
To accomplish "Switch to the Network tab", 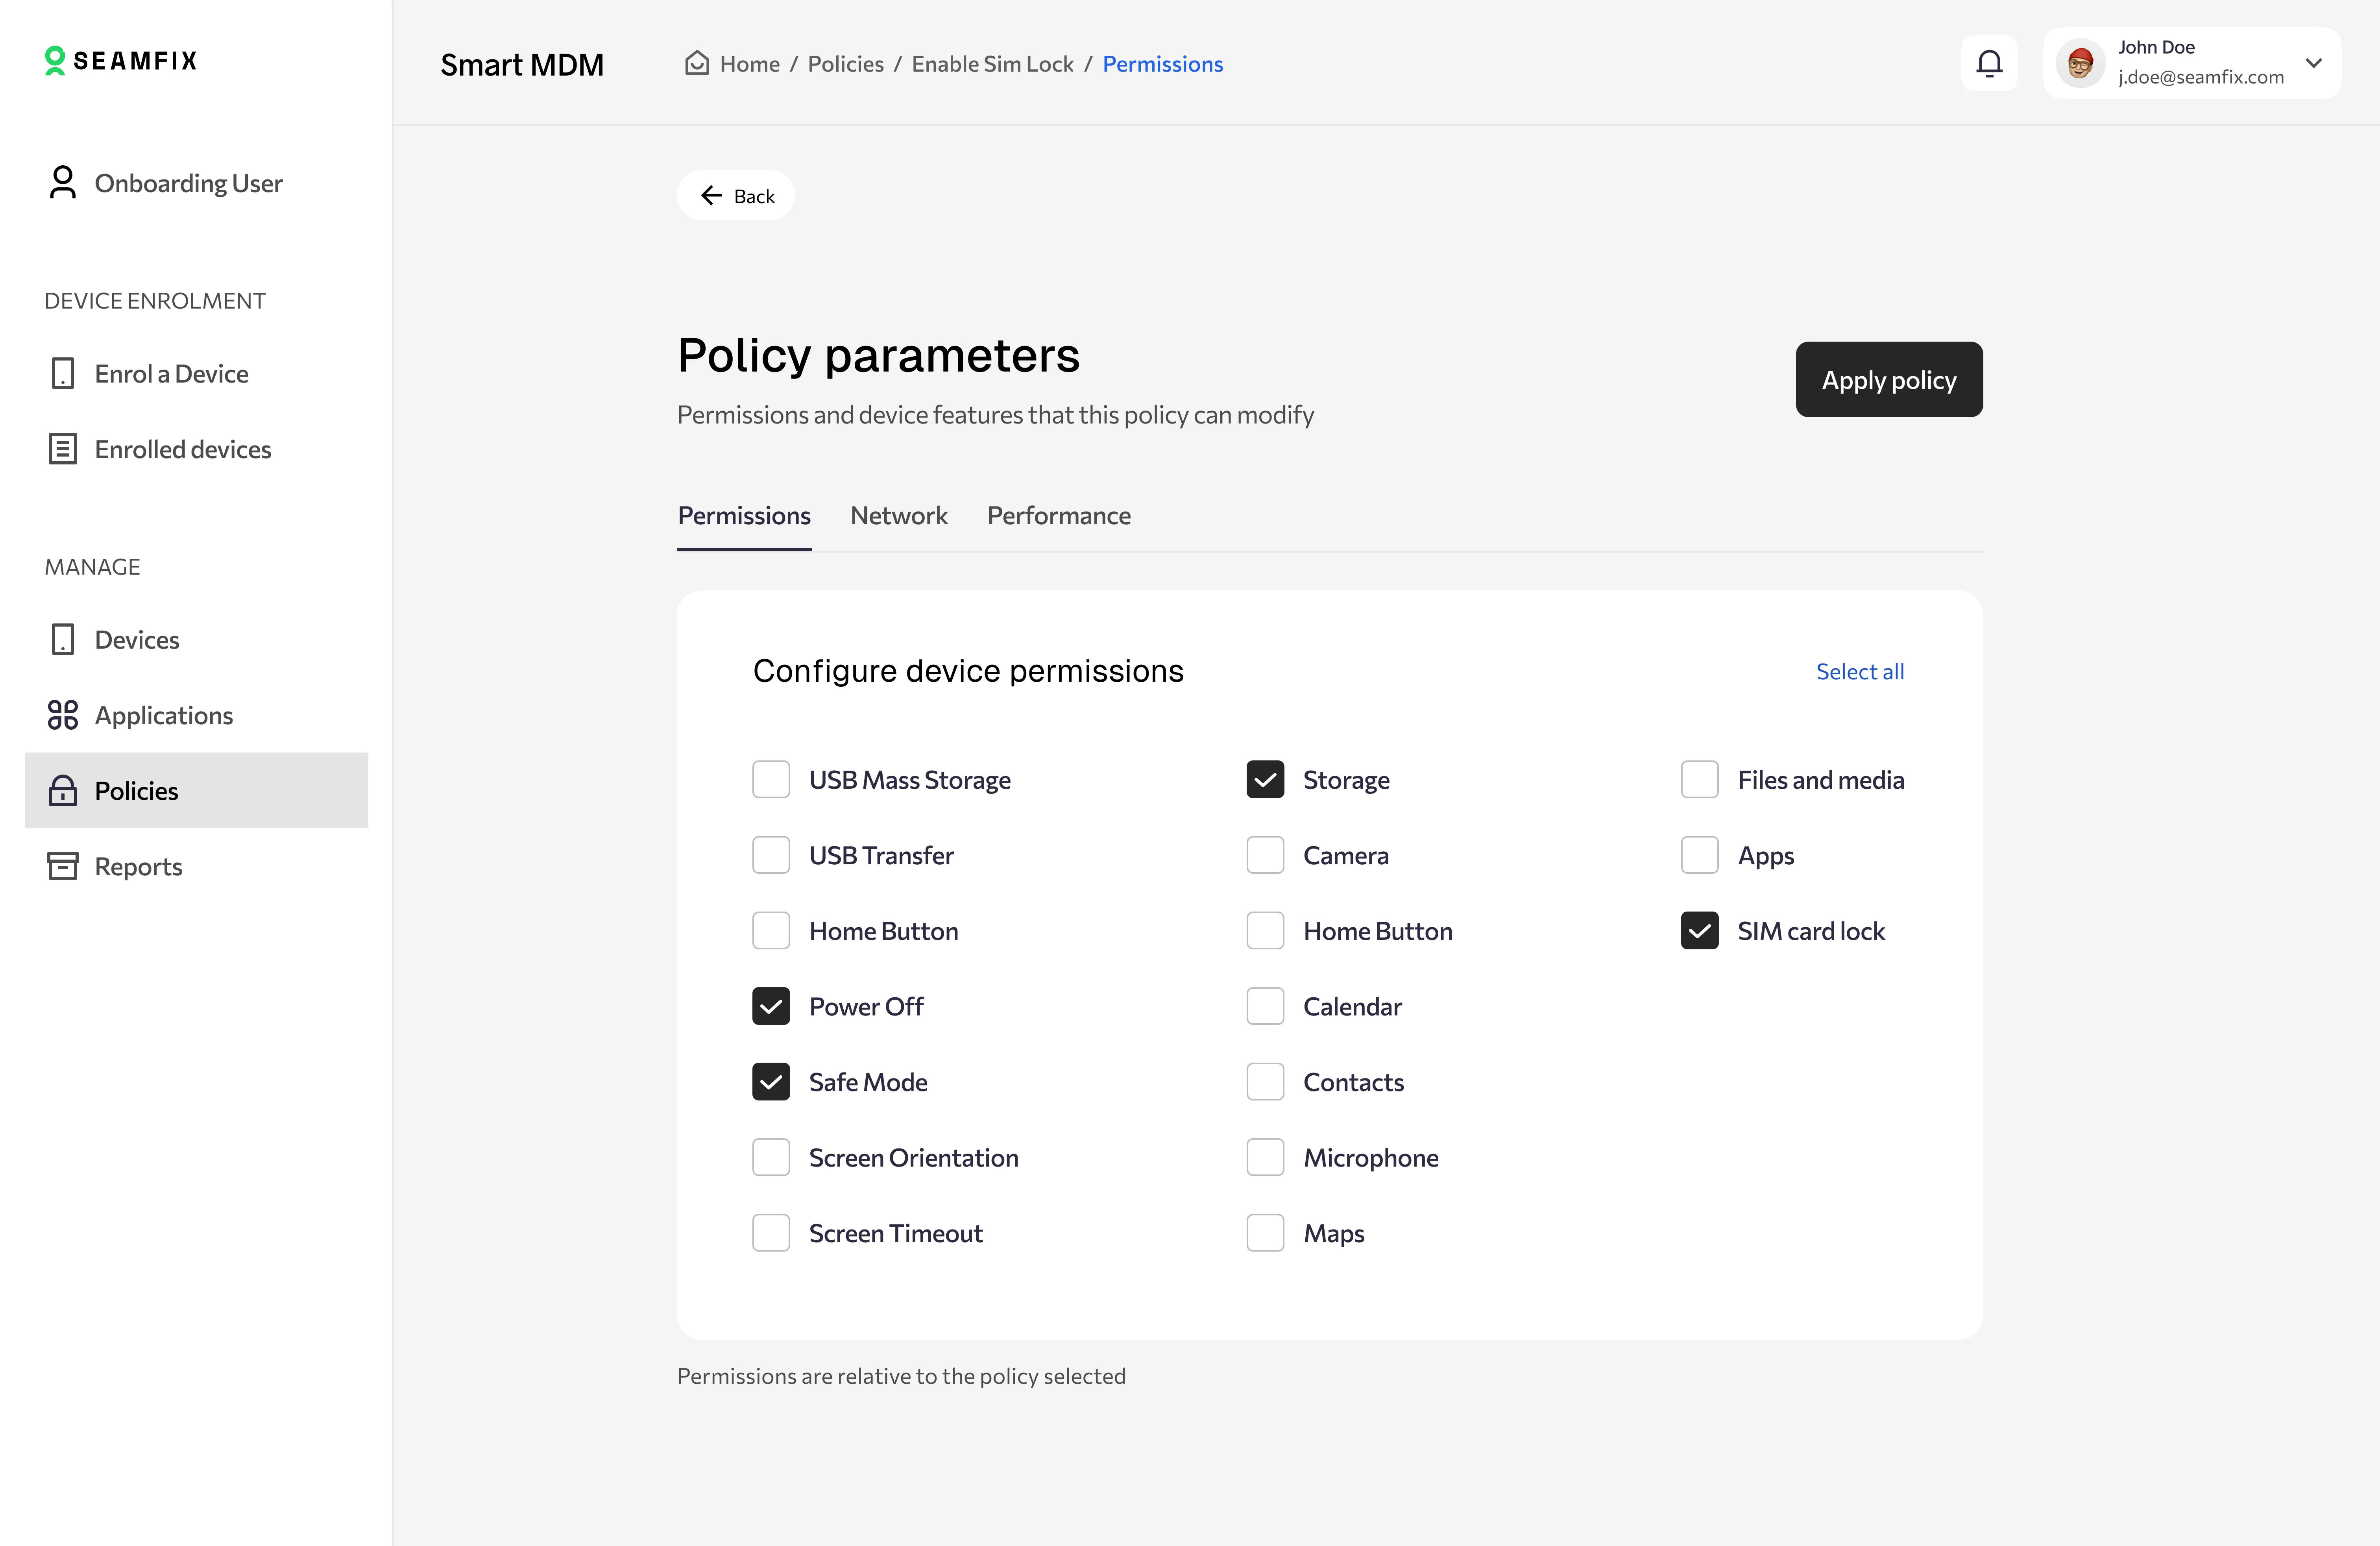I will coord(898,515).
